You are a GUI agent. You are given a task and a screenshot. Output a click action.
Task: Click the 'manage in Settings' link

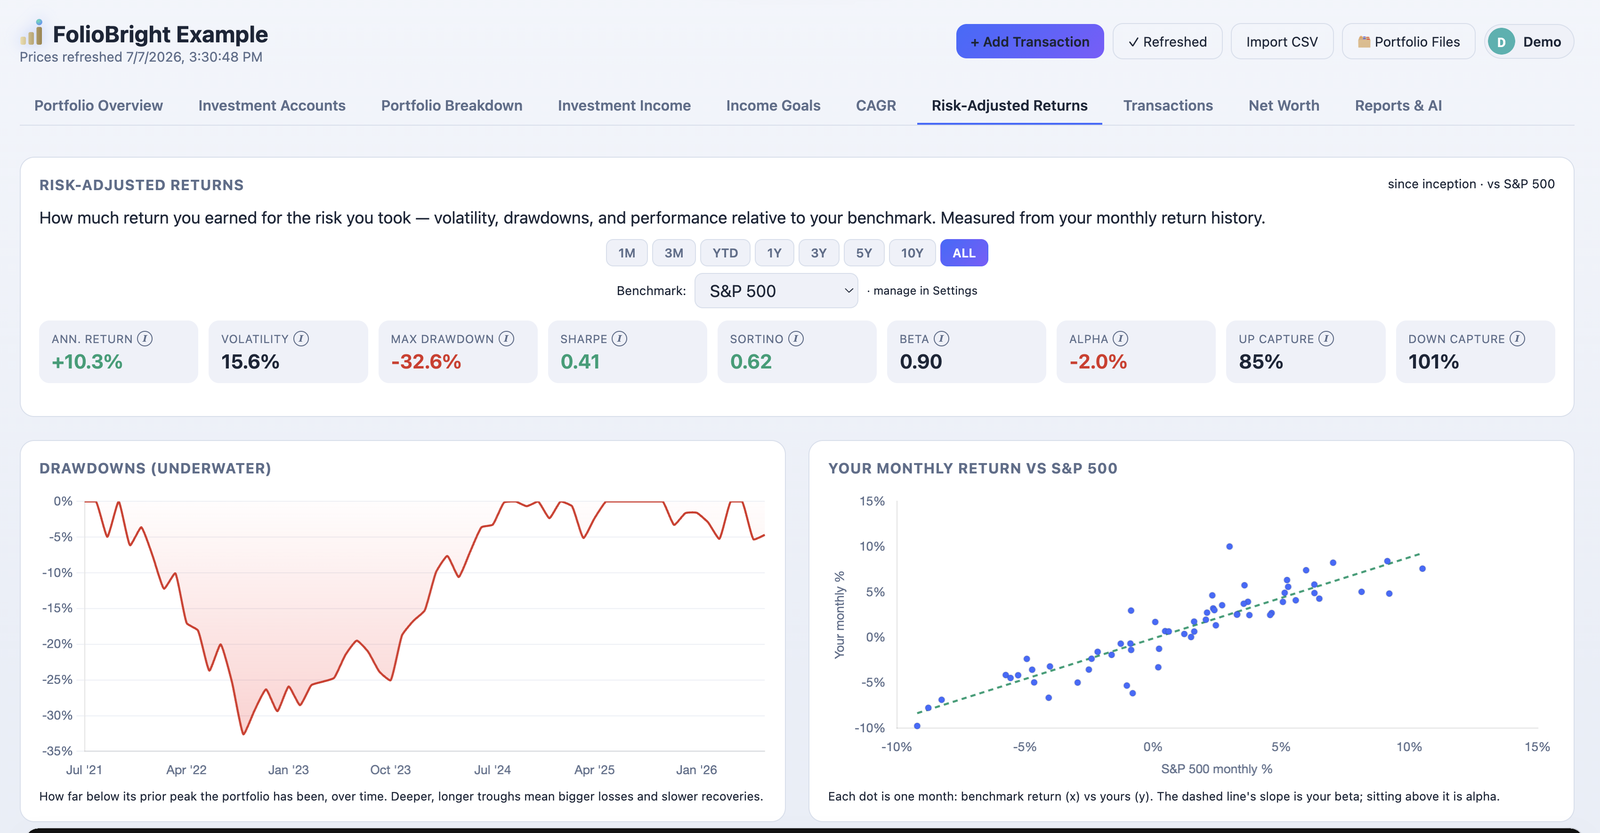[925, 291]
